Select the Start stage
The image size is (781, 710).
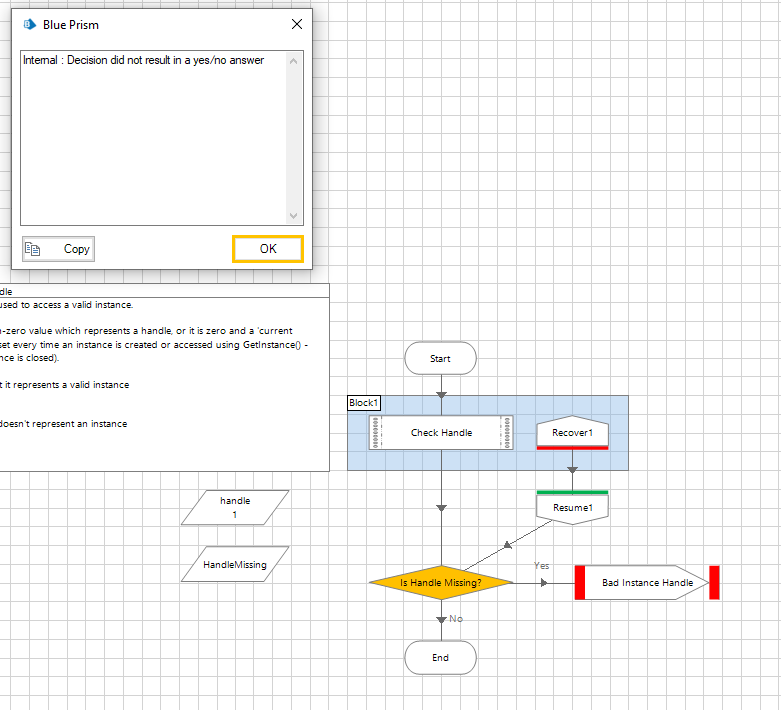pyautogui.click(x=440, y=358)
